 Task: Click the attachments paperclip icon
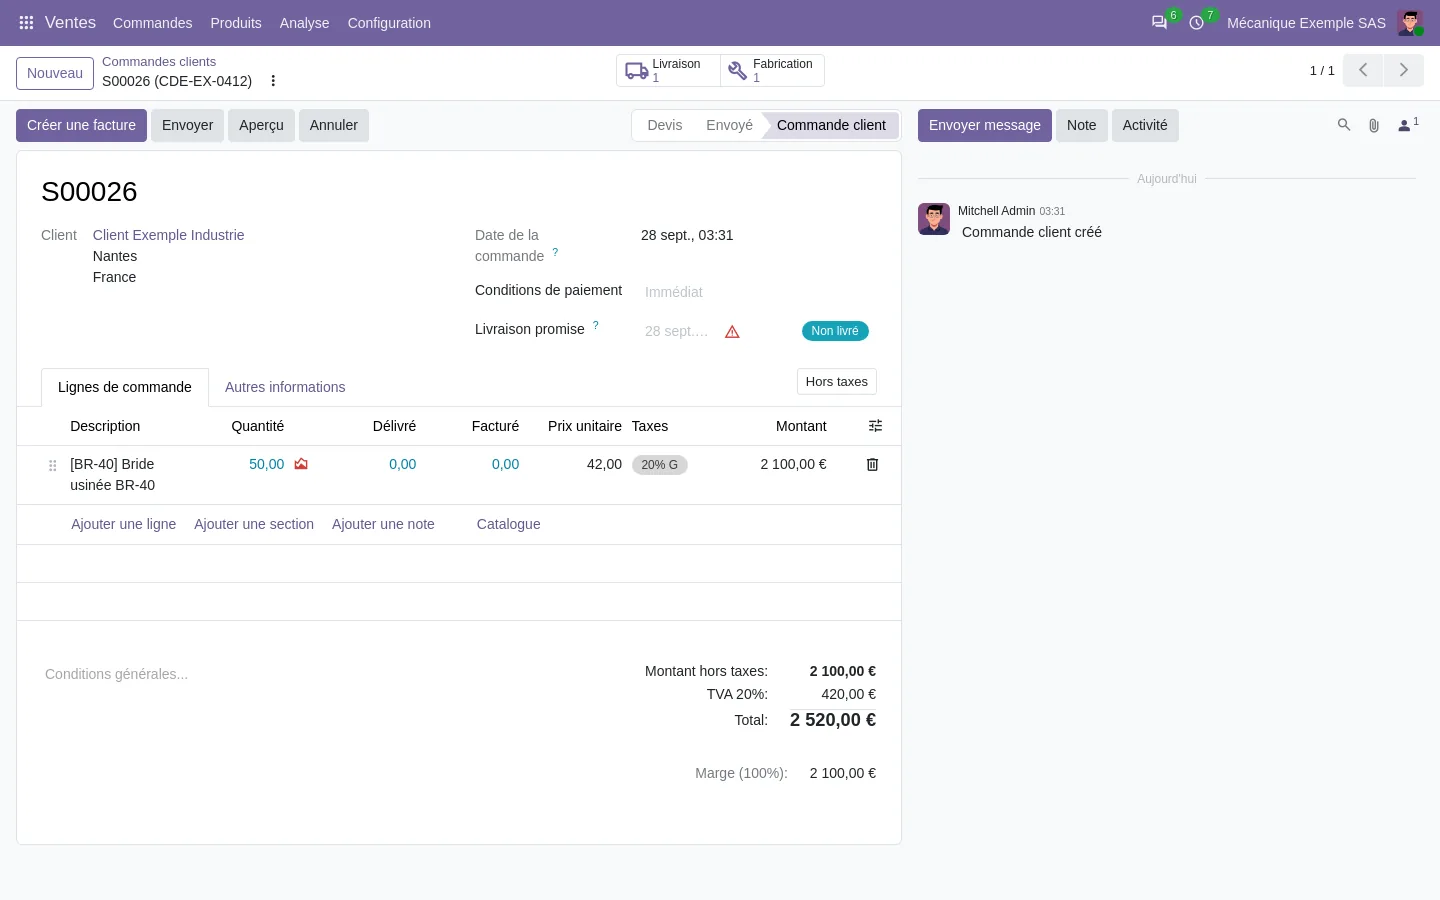[1374, 125]
